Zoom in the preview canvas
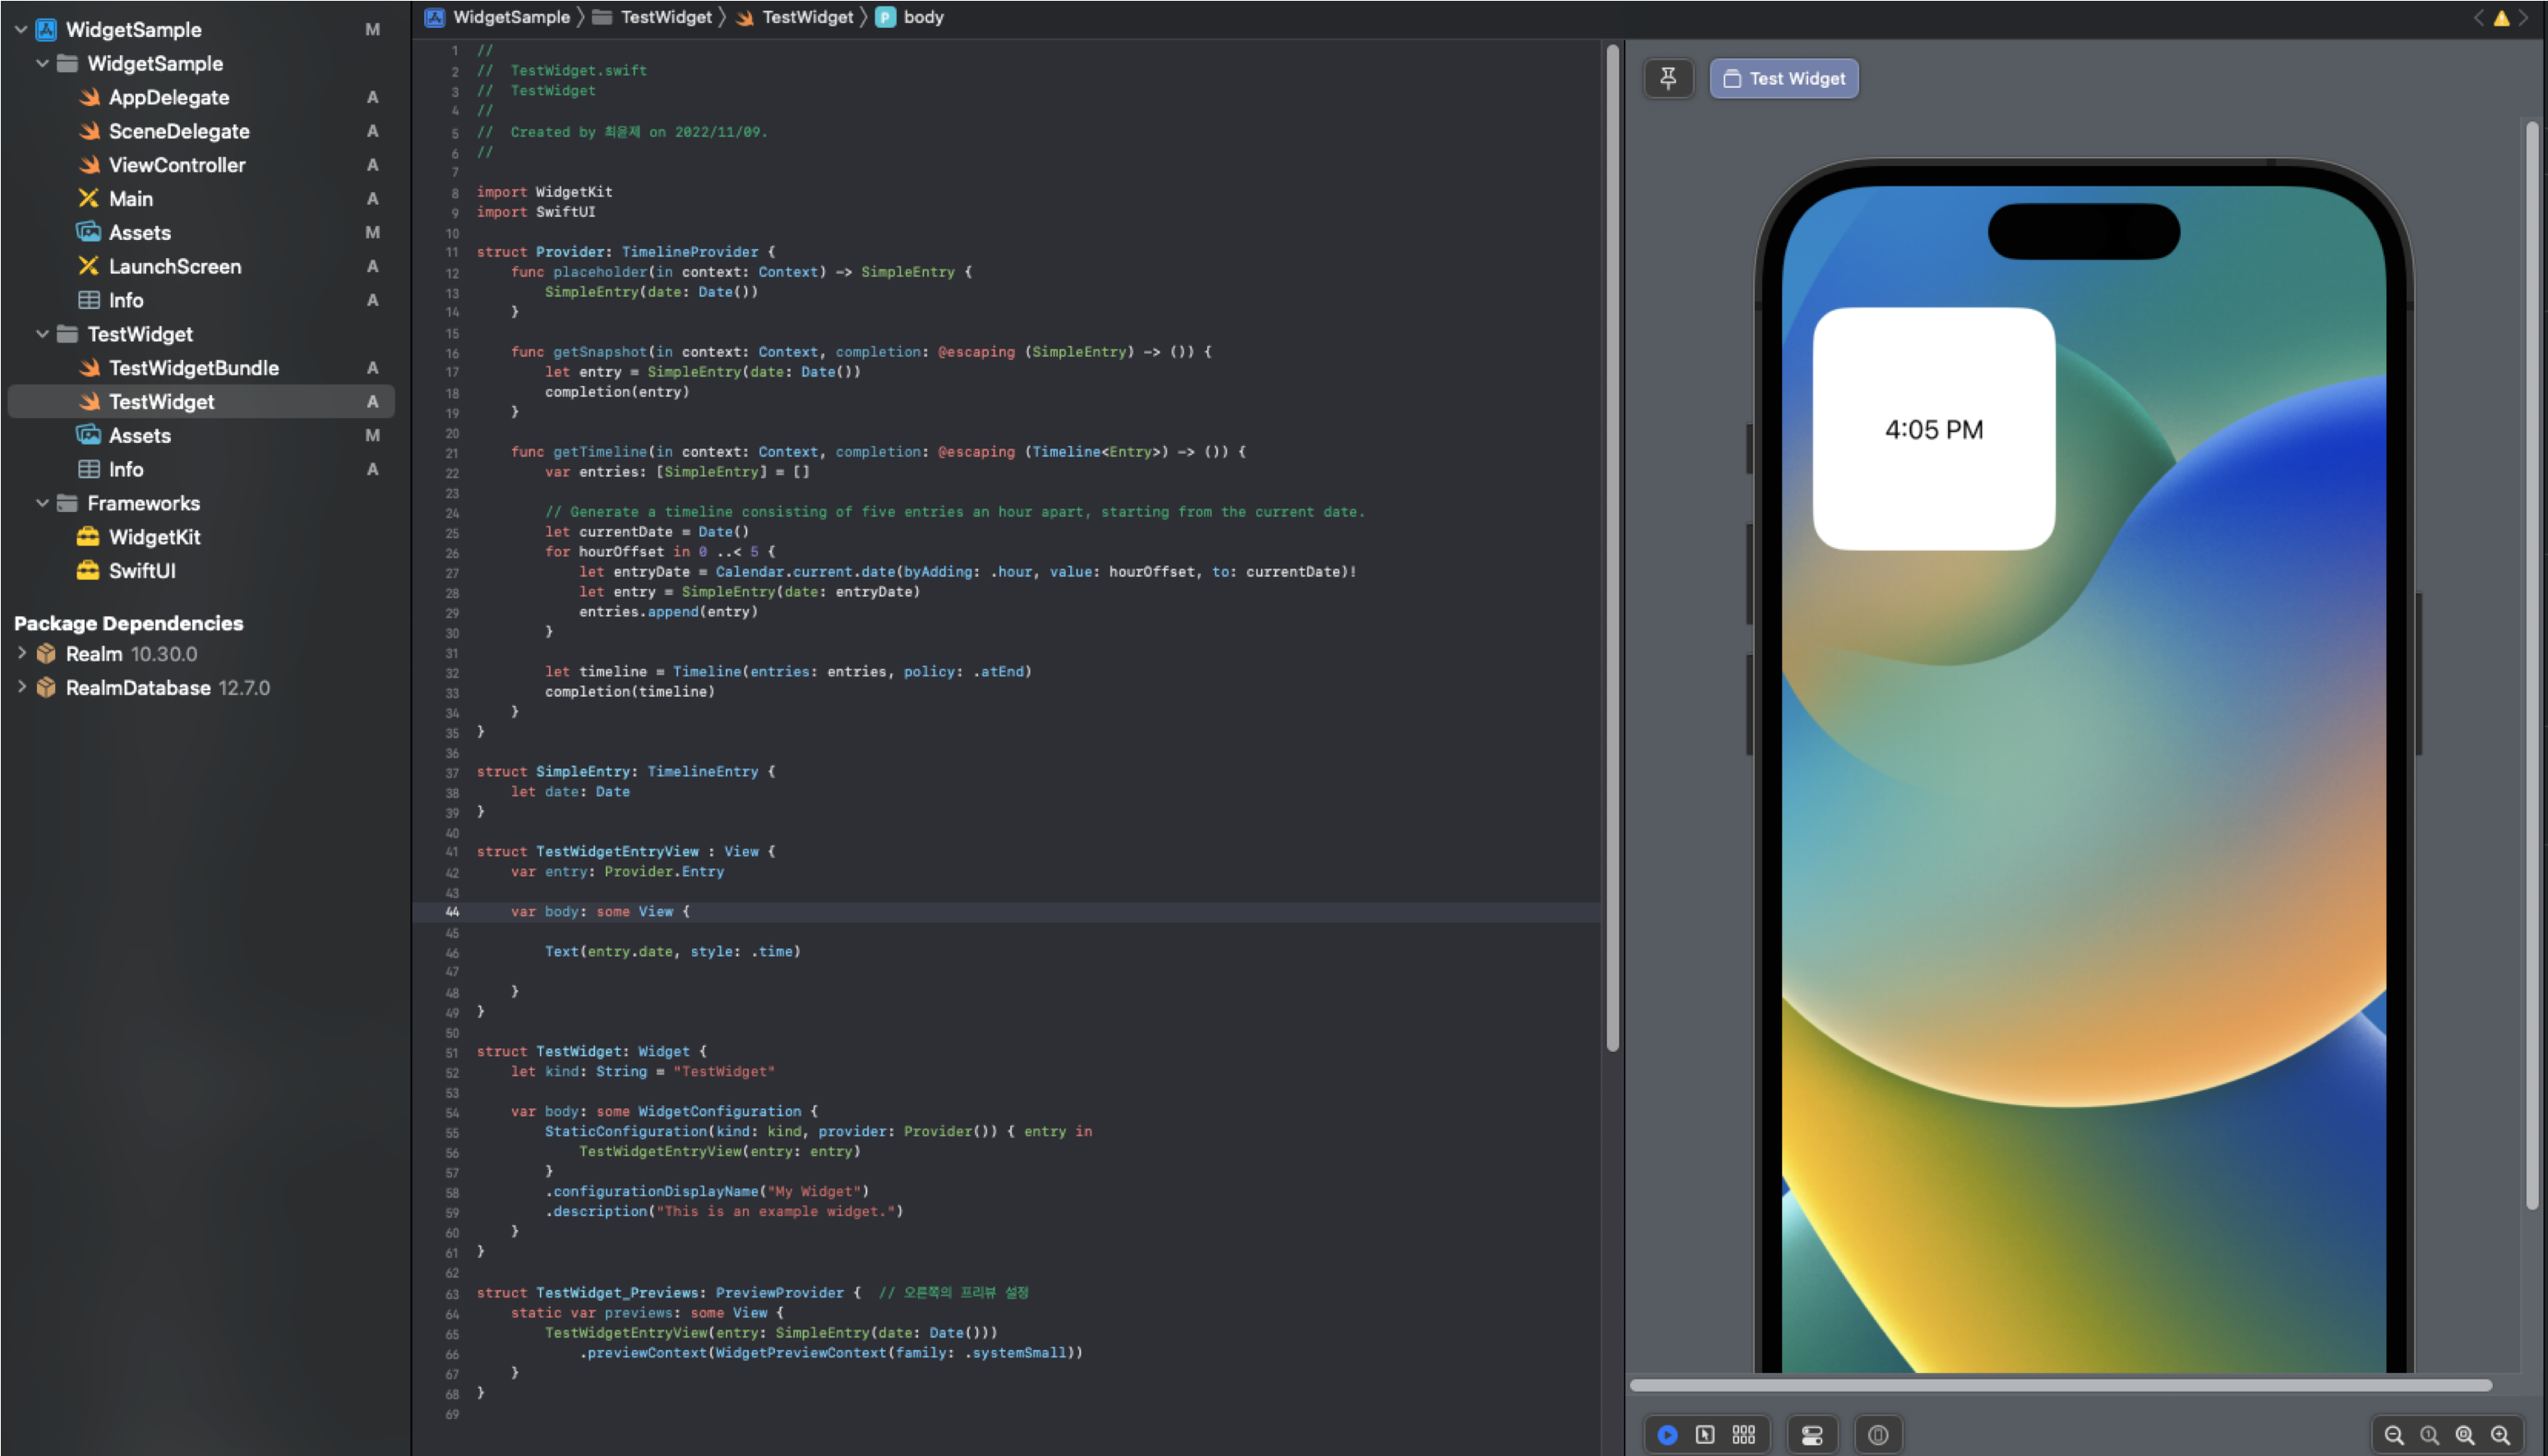Screen dimensions: 2548x1456 click(2501, 1435)
